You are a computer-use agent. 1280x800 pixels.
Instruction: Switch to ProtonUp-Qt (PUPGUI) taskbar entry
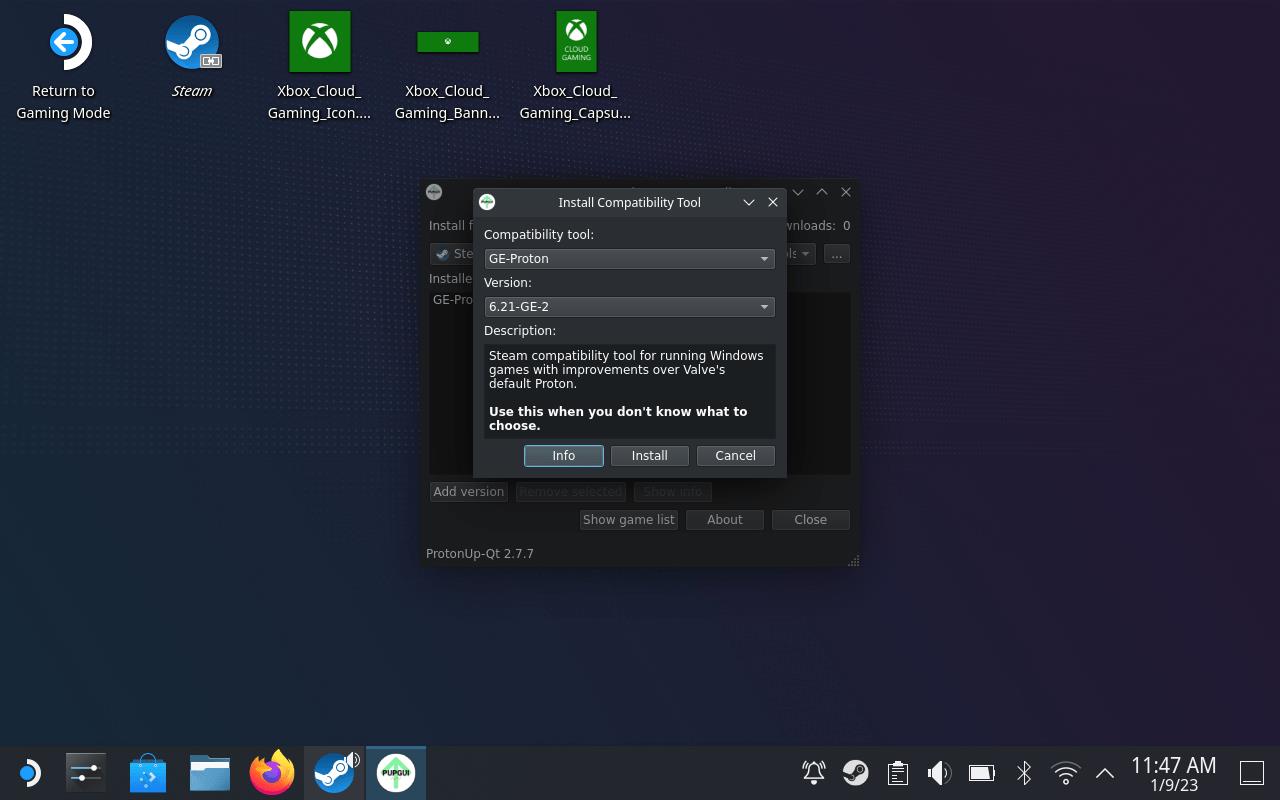coord(396,773)
